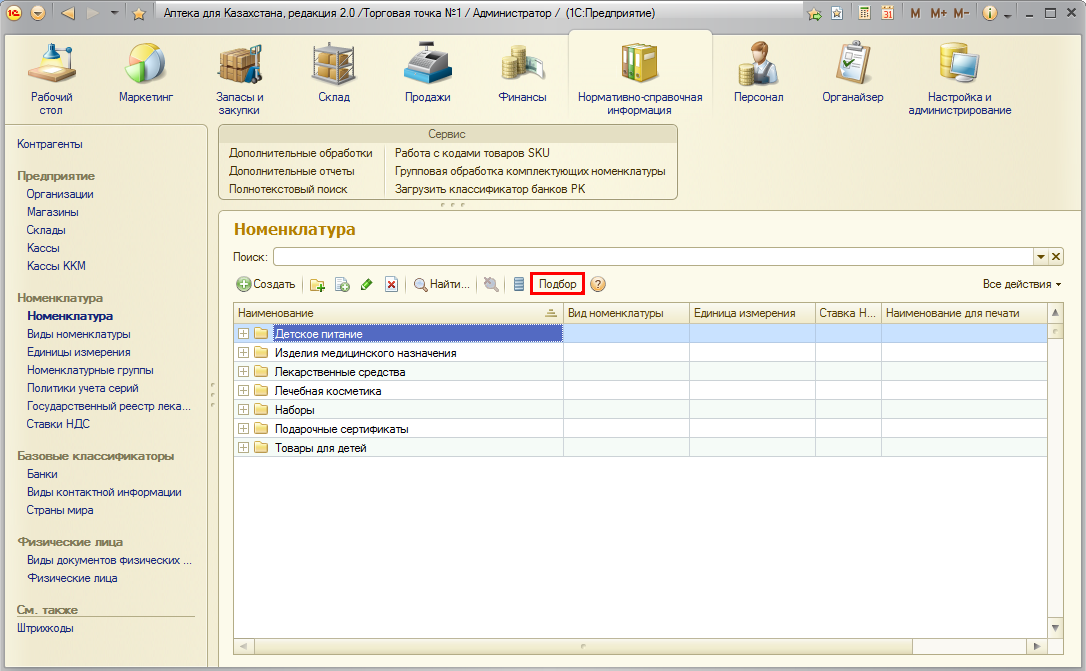Open the search field history dropdown arrow

(x=1040, y=257)
